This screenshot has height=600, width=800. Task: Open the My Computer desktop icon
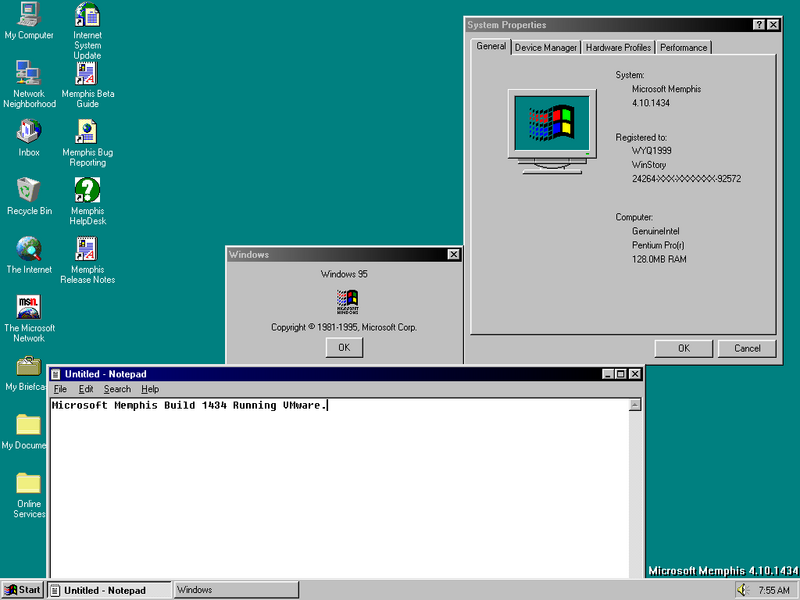pos(29,16)
